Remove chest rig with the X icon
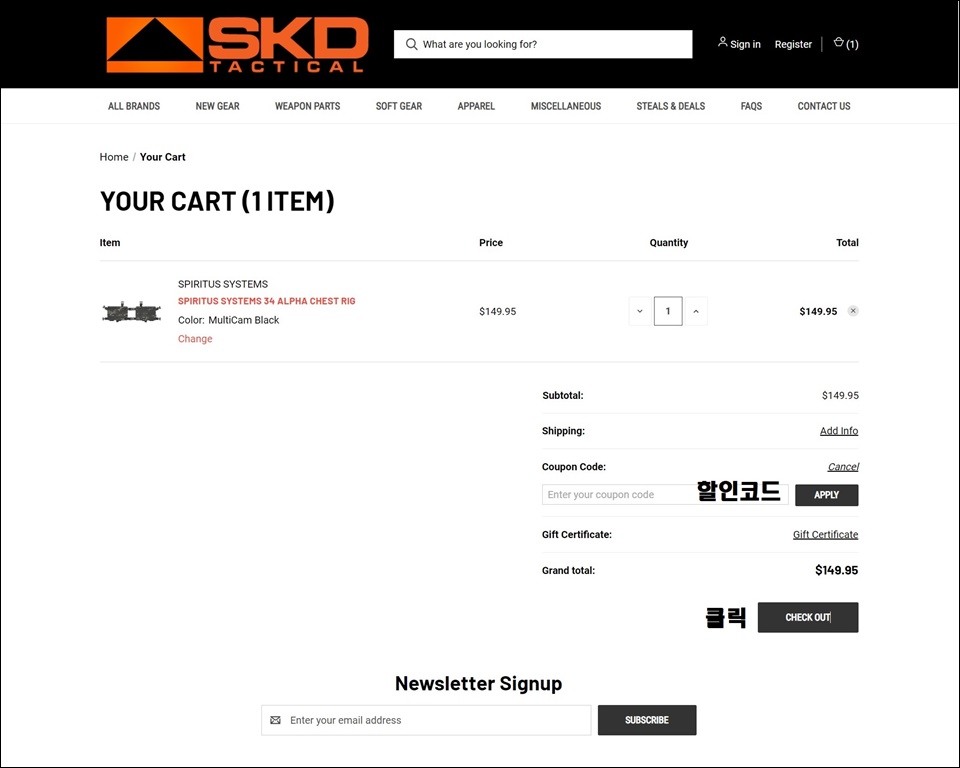Viewport: 960px width, 768px height. click(x=853, y=311)
